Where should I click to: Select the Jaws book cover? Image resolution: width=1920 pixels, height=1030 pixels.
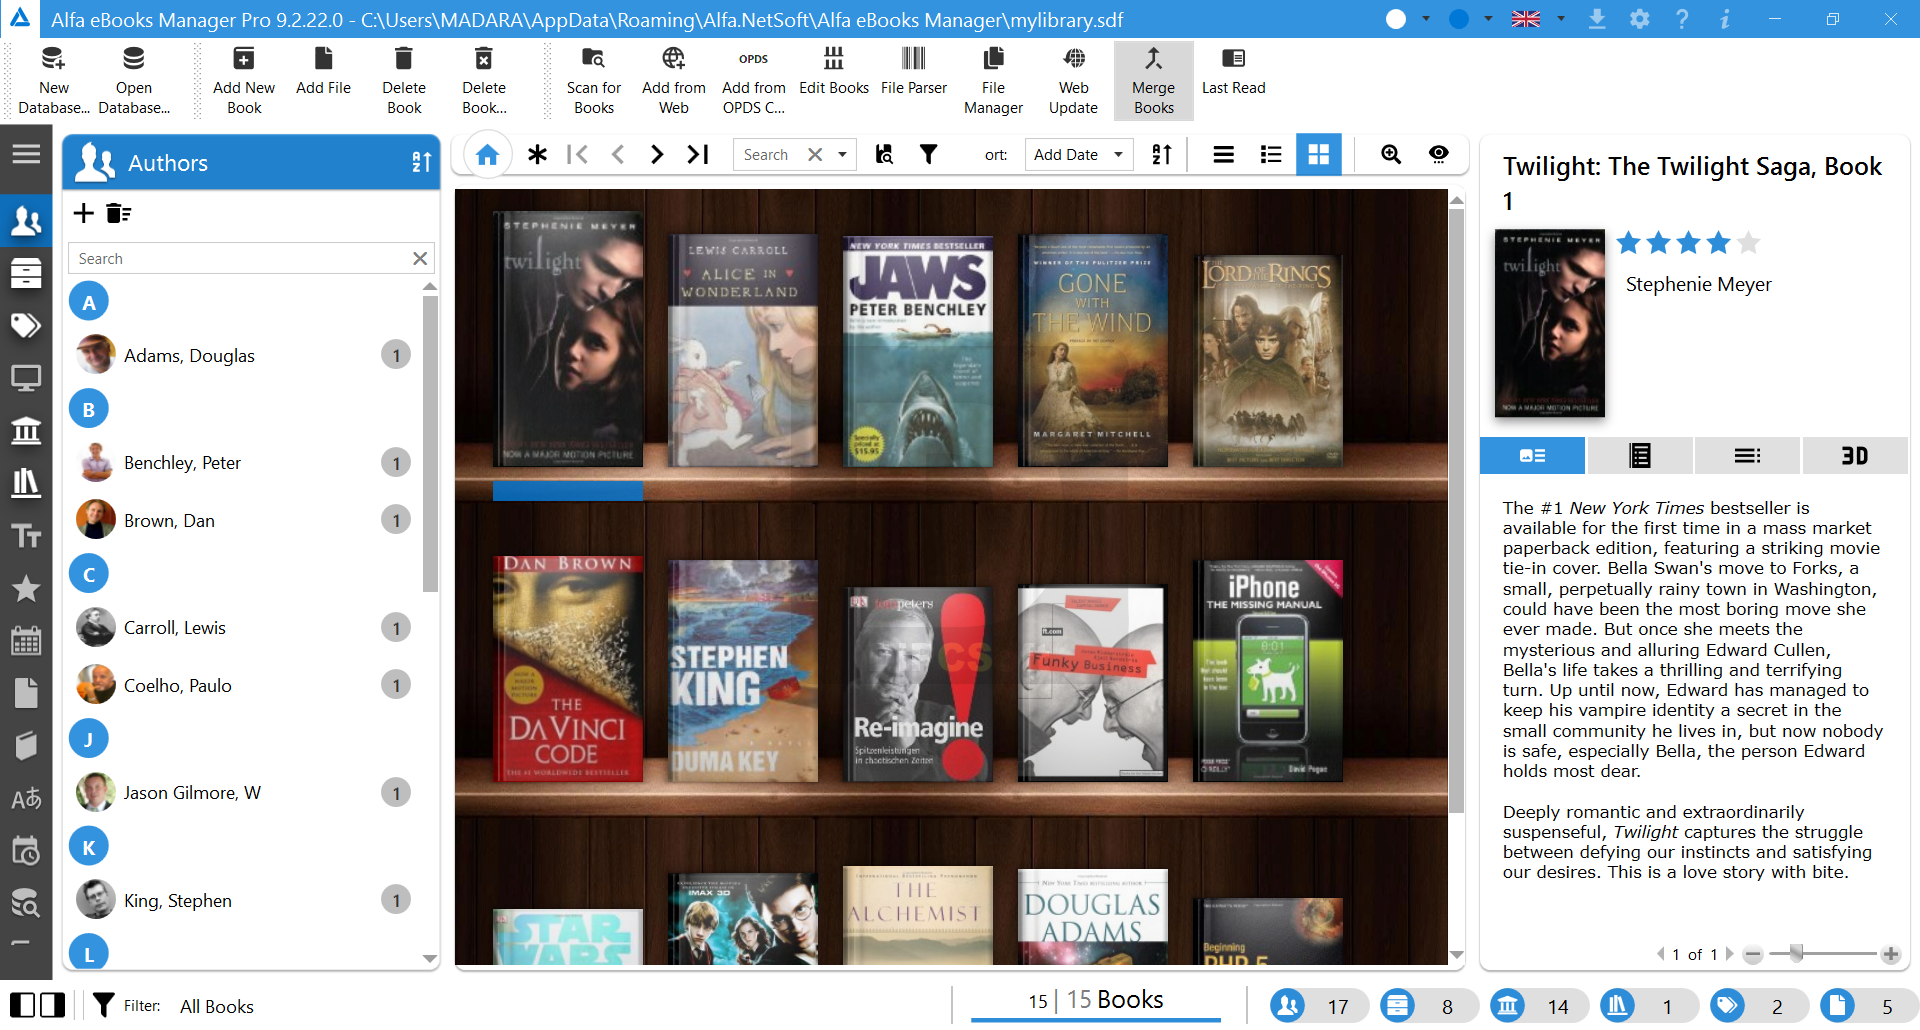point(918,352)
